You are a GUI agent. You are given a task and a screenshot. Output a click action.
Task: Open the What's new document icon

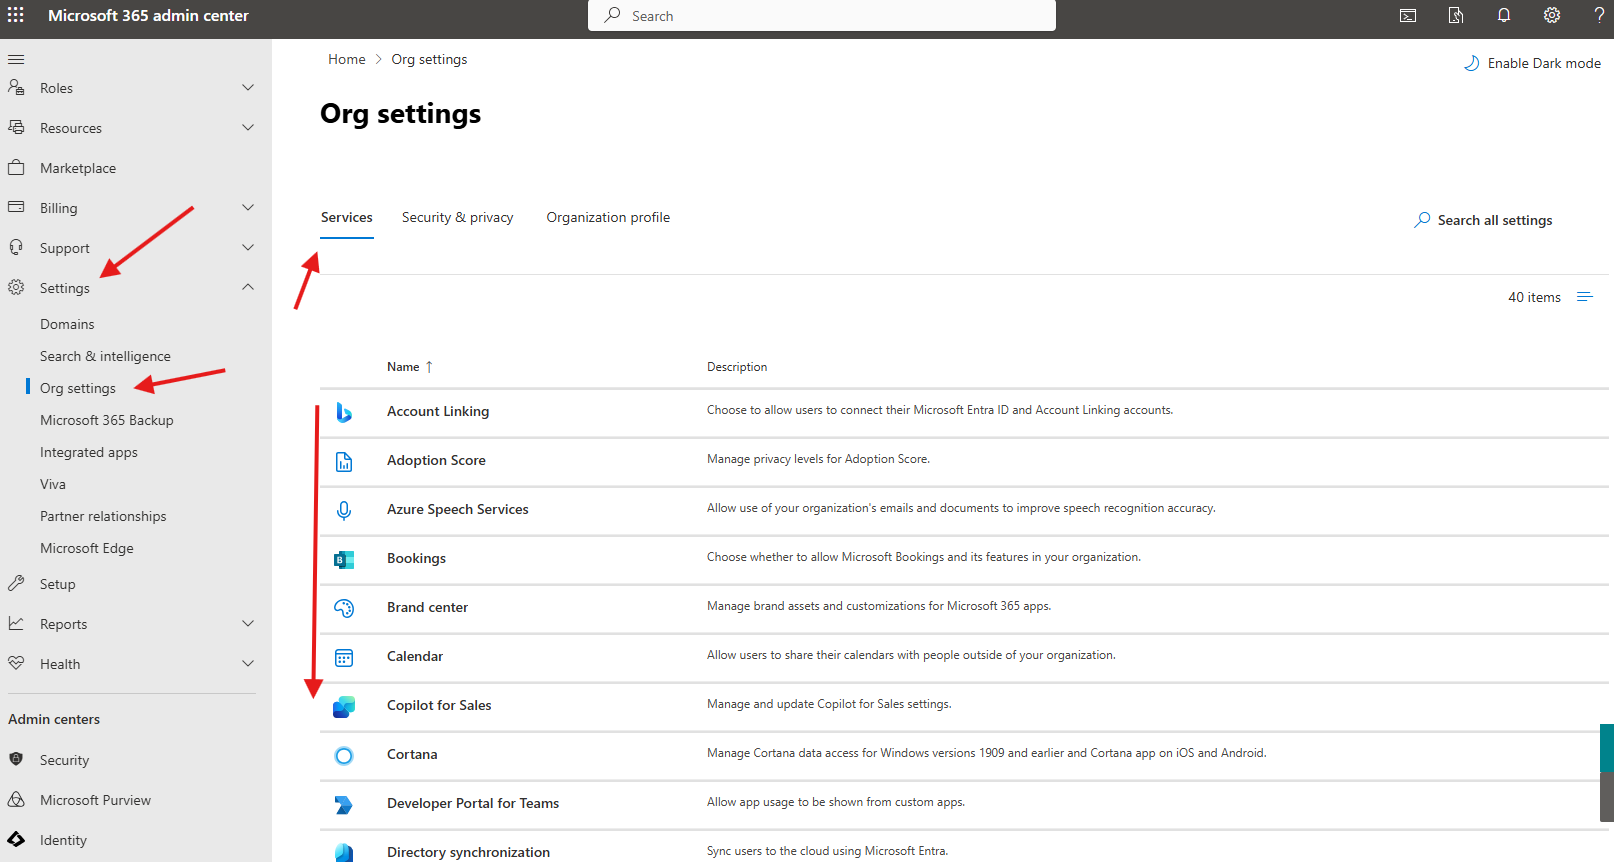coord(1456,15)
